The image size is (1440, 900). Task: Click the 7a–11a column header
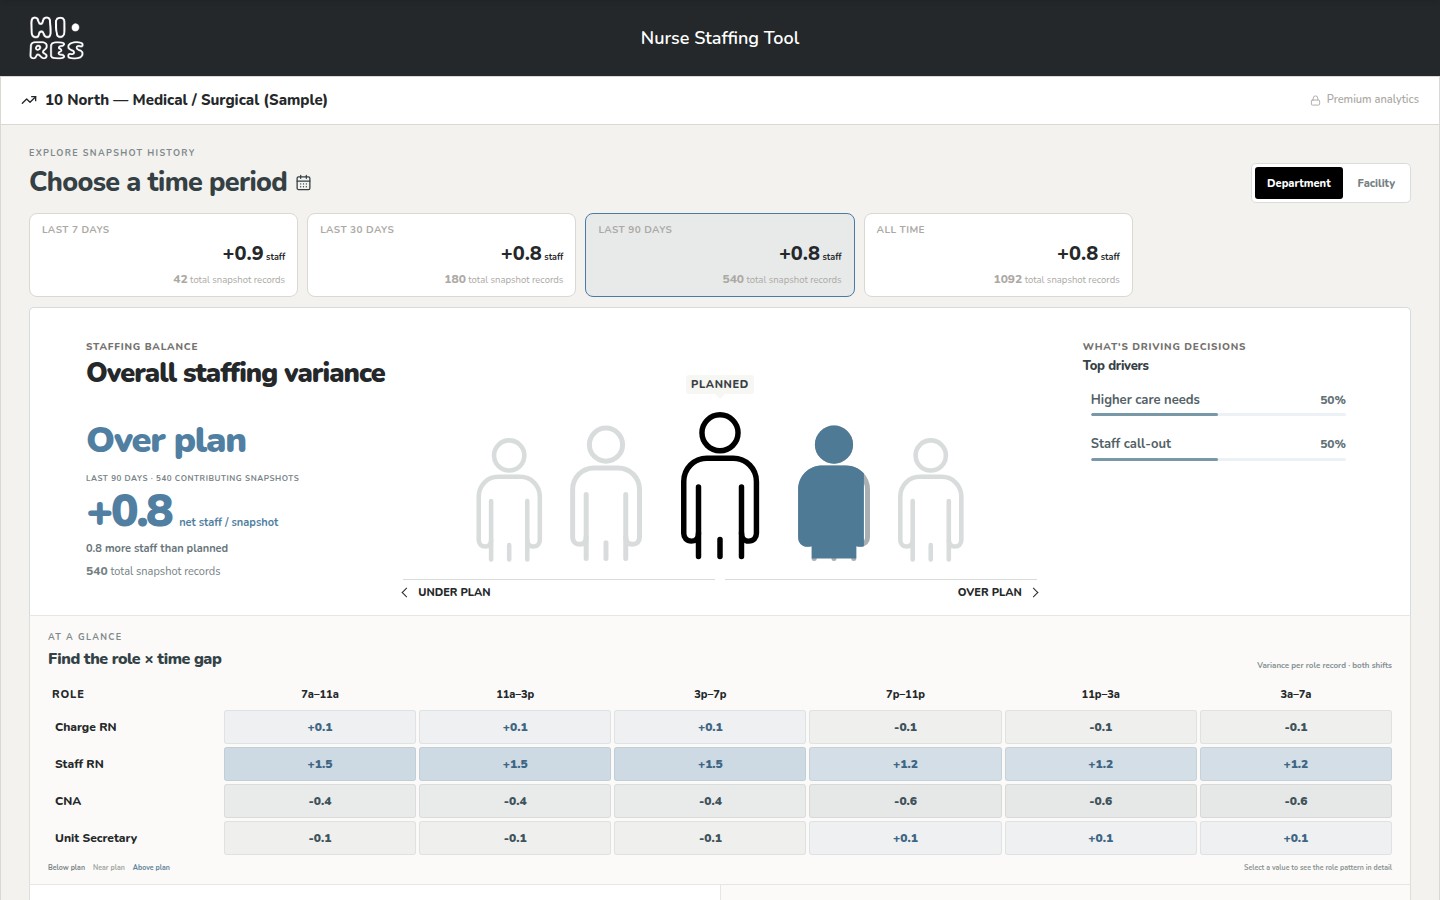[320, 694]
